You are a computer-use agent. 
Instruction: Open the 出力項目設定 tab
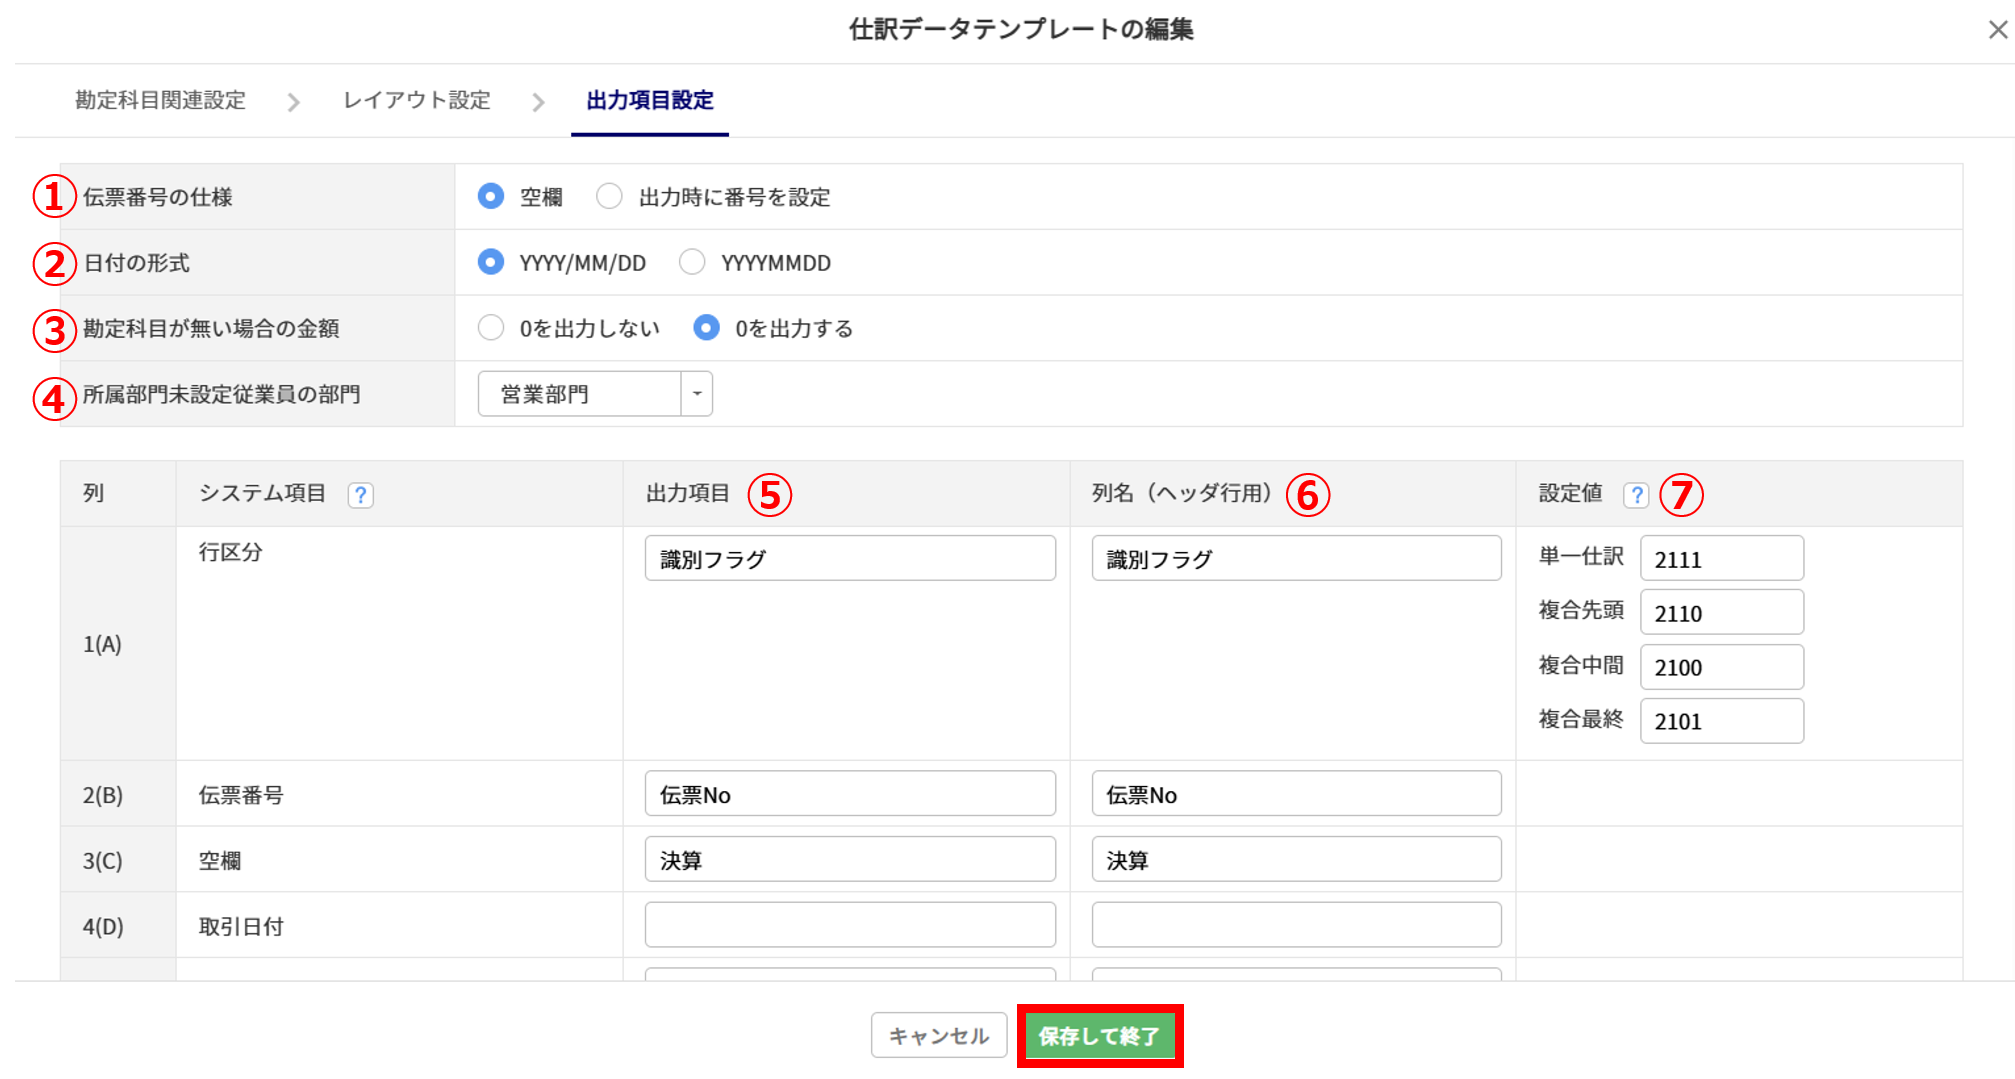(x=649, y=101)
